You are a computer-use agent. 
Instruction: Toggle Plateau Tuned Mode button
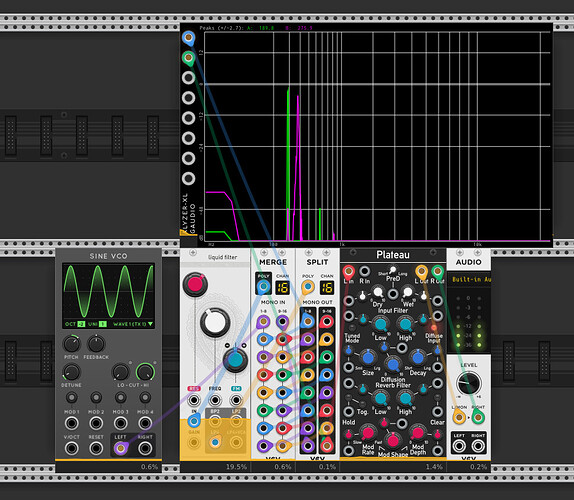(x=352, y=328)
